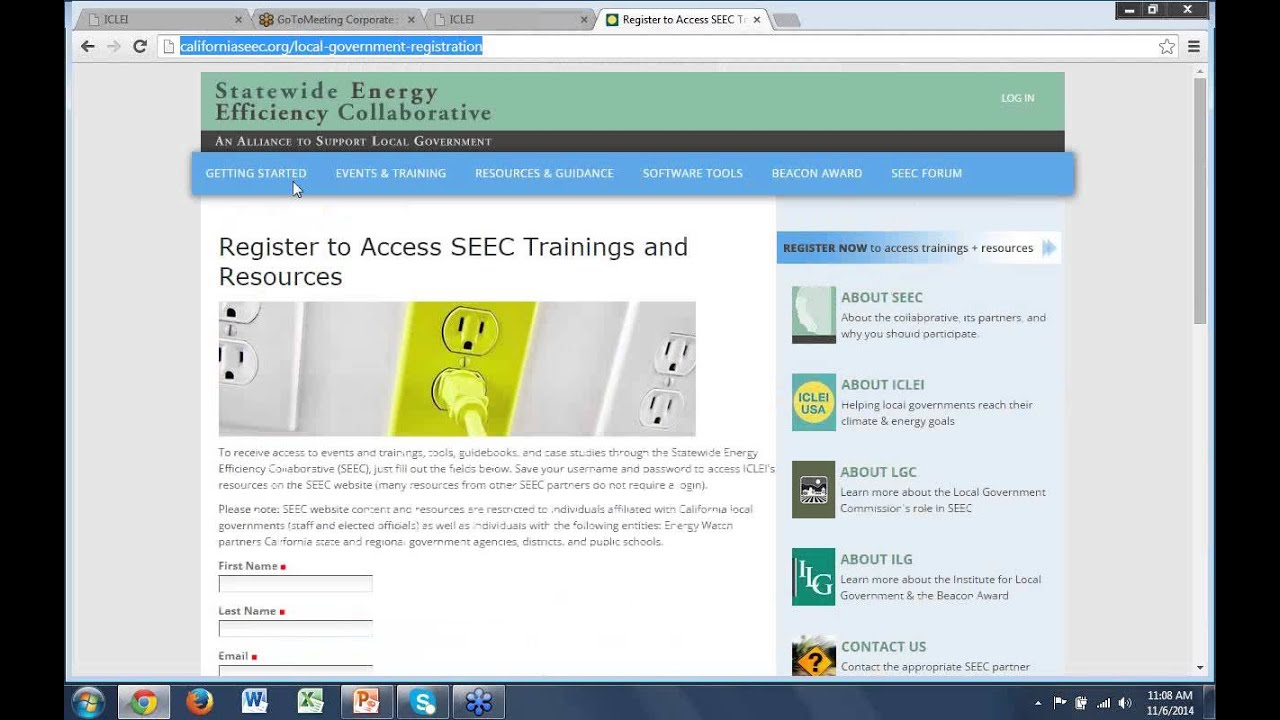Bookmark this page with the star icon
This screenshot has width=1280, height=720.
click(x=1167, y=46)
